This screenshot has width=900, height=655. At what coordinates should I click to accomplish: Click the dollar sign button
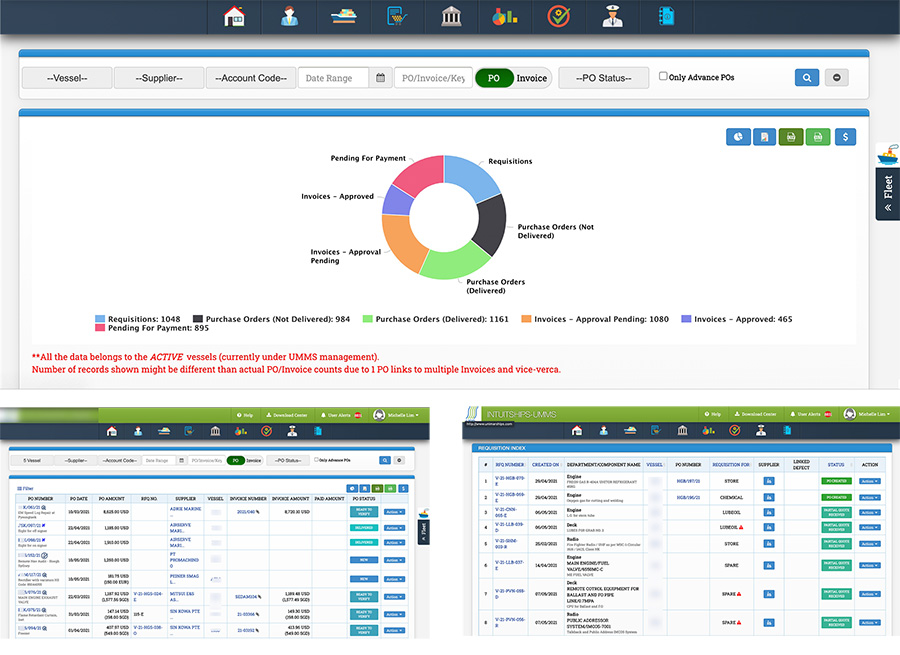coord(845,137)
